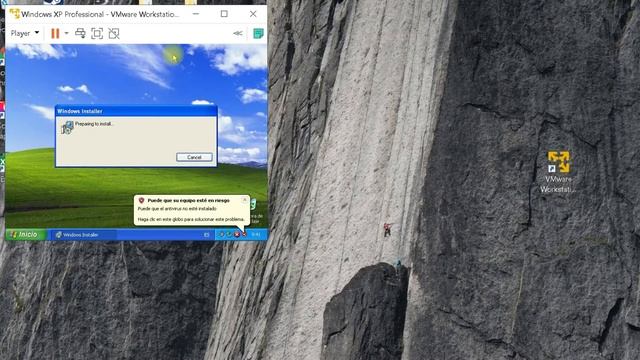Open the Inicio start button
The height and width of the screenshot is (360, 640).
pos(26,234)
